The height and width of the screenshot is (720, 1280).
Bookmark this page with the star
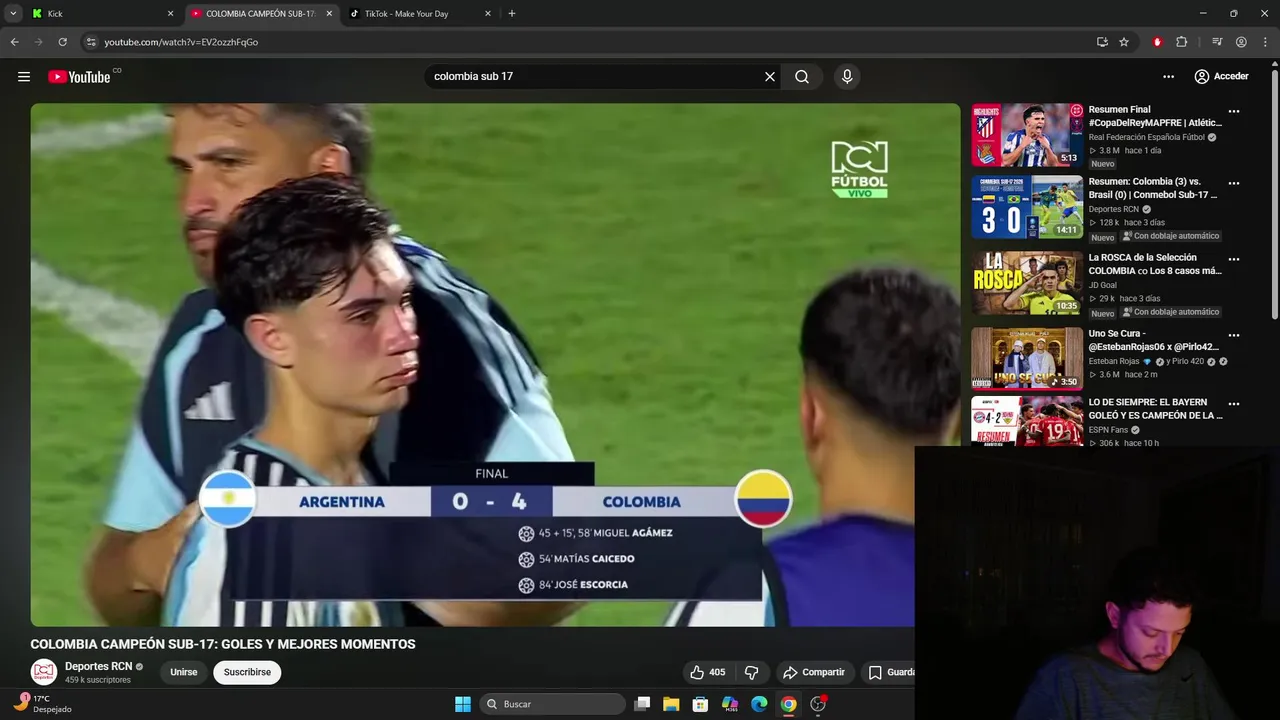click(x=1124, y=42)
